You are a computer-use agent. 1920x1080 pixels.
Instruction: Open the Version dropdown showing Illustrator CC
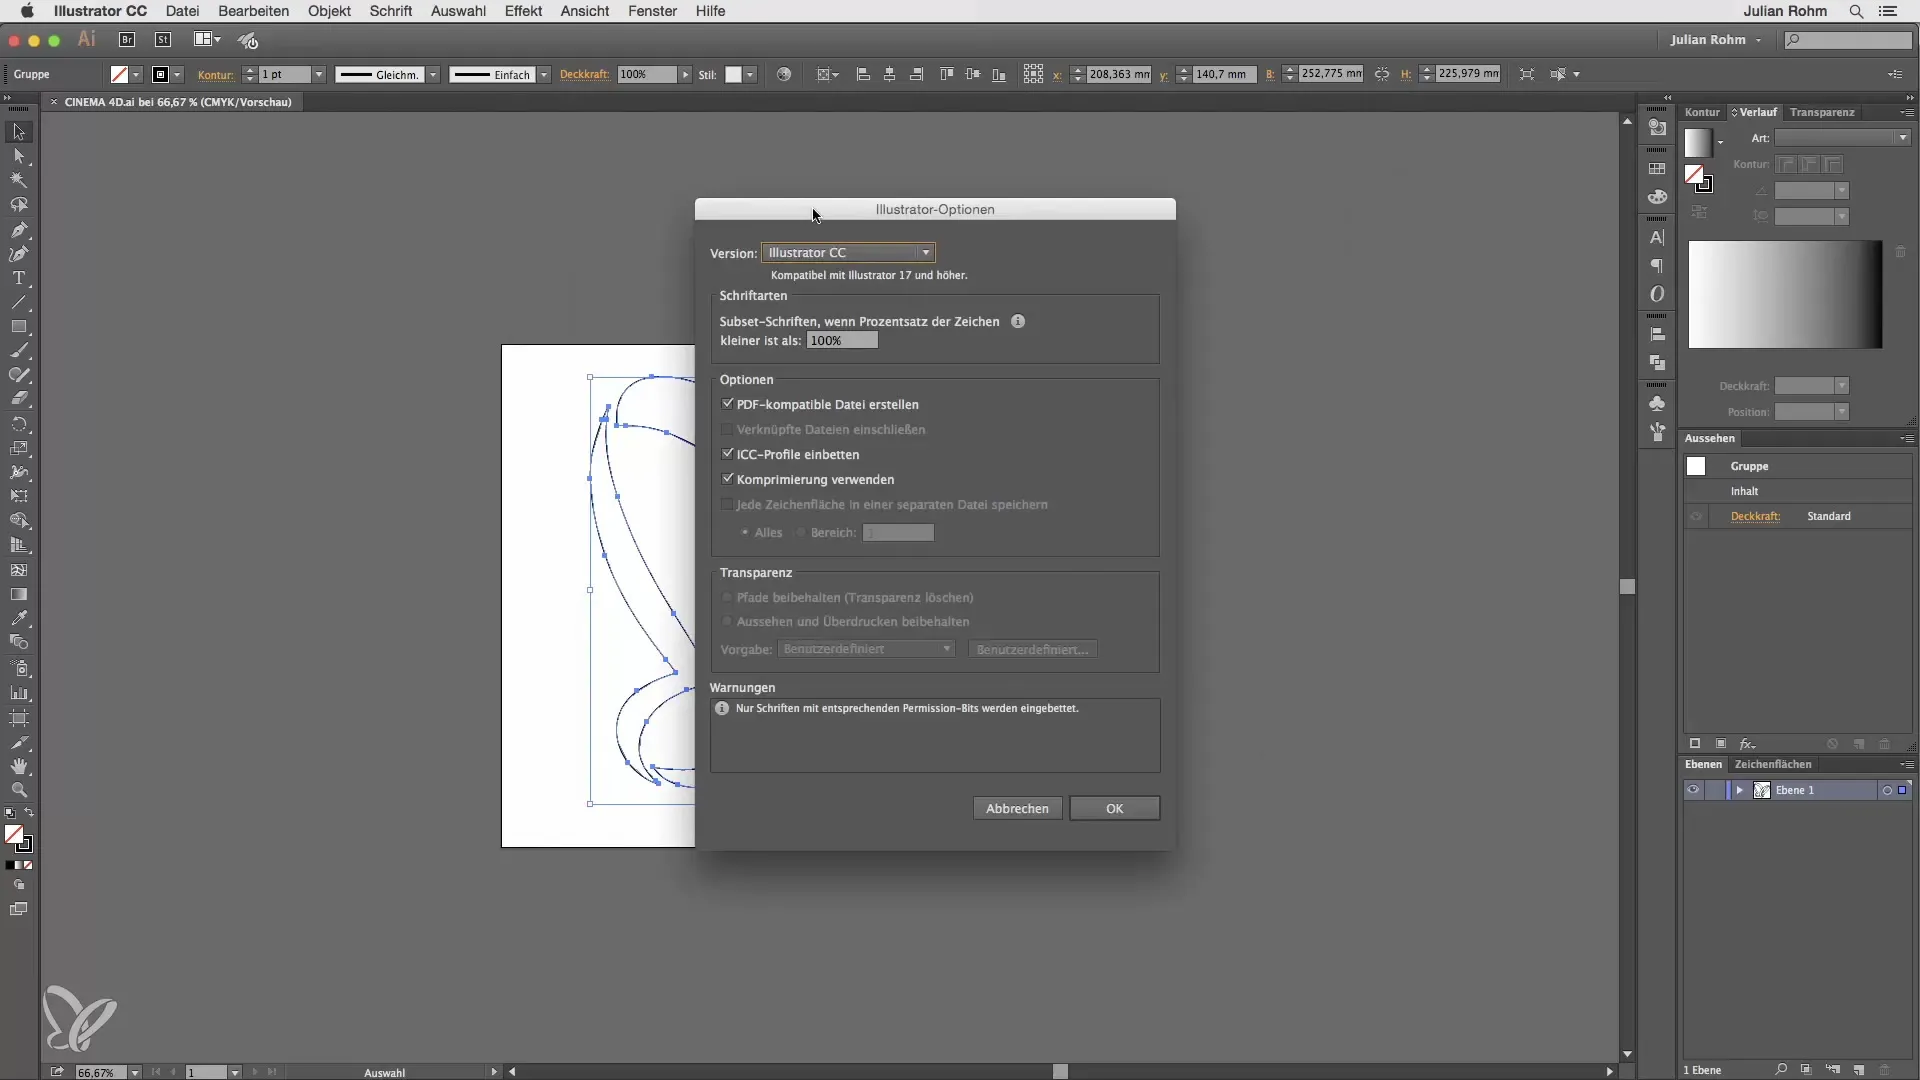(848, 253)
